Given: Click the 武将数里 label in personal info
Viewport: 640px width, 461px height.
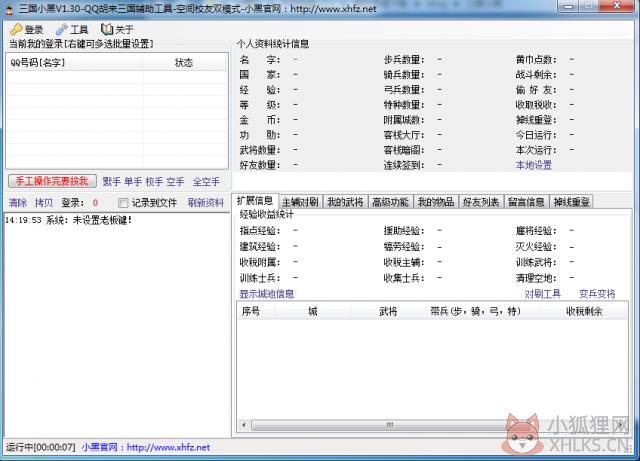Looking at the screenshot, I should tap(260, 150).
